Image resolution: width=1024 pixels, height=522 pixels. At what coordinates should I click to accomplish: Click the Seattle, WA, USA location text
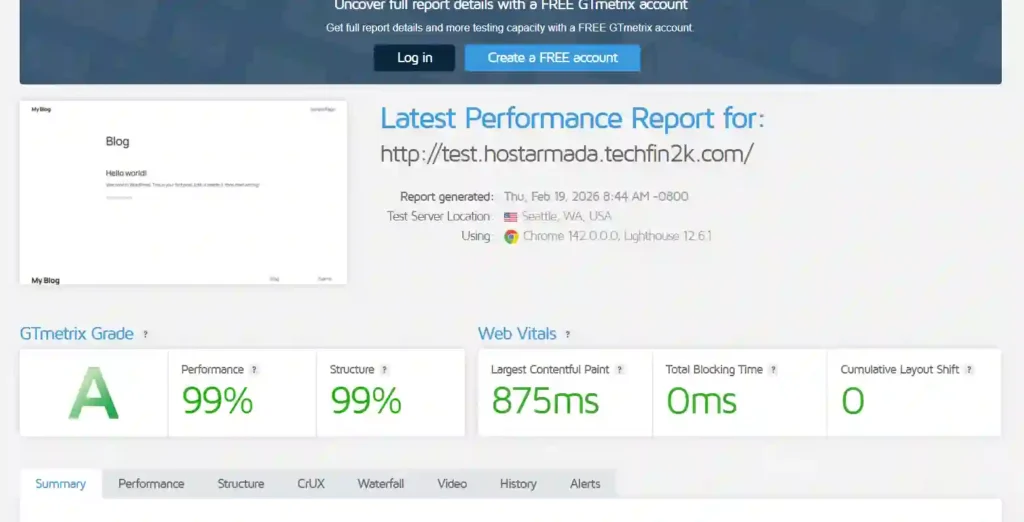click(x=567, y=216)
